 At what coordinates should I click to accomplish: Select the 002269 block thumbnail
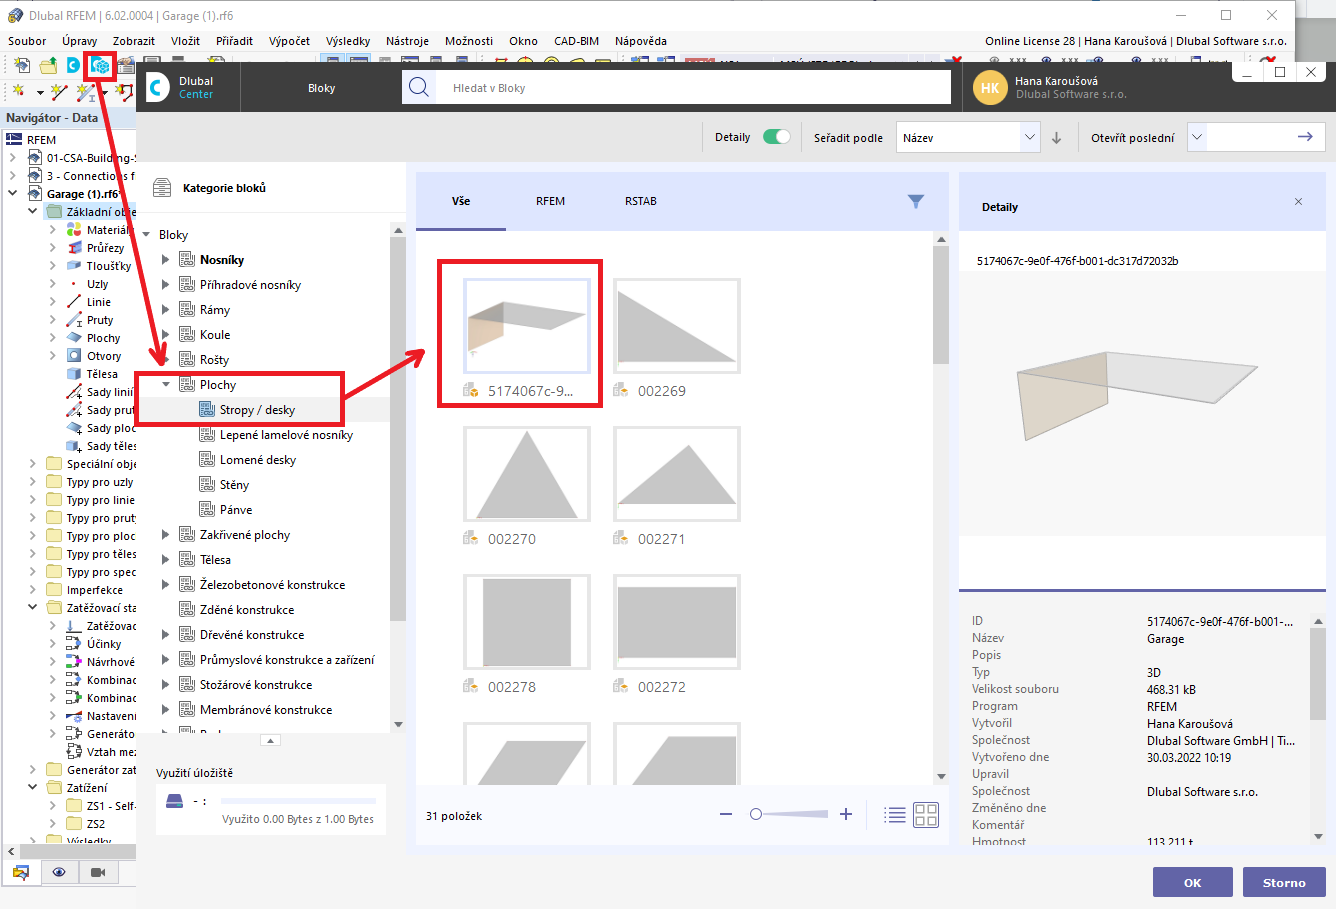(676, 325)
